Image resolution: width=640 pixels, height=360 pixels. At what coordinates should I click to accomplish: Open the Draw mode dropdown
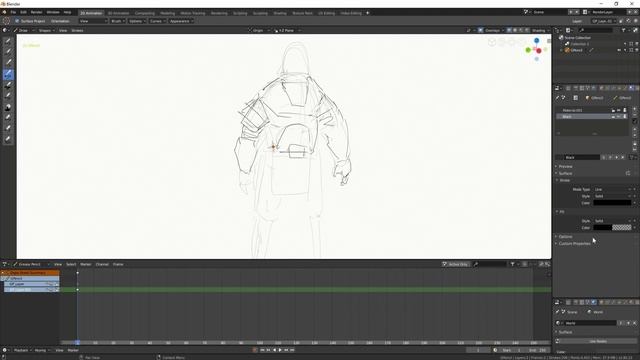point(24,30)
